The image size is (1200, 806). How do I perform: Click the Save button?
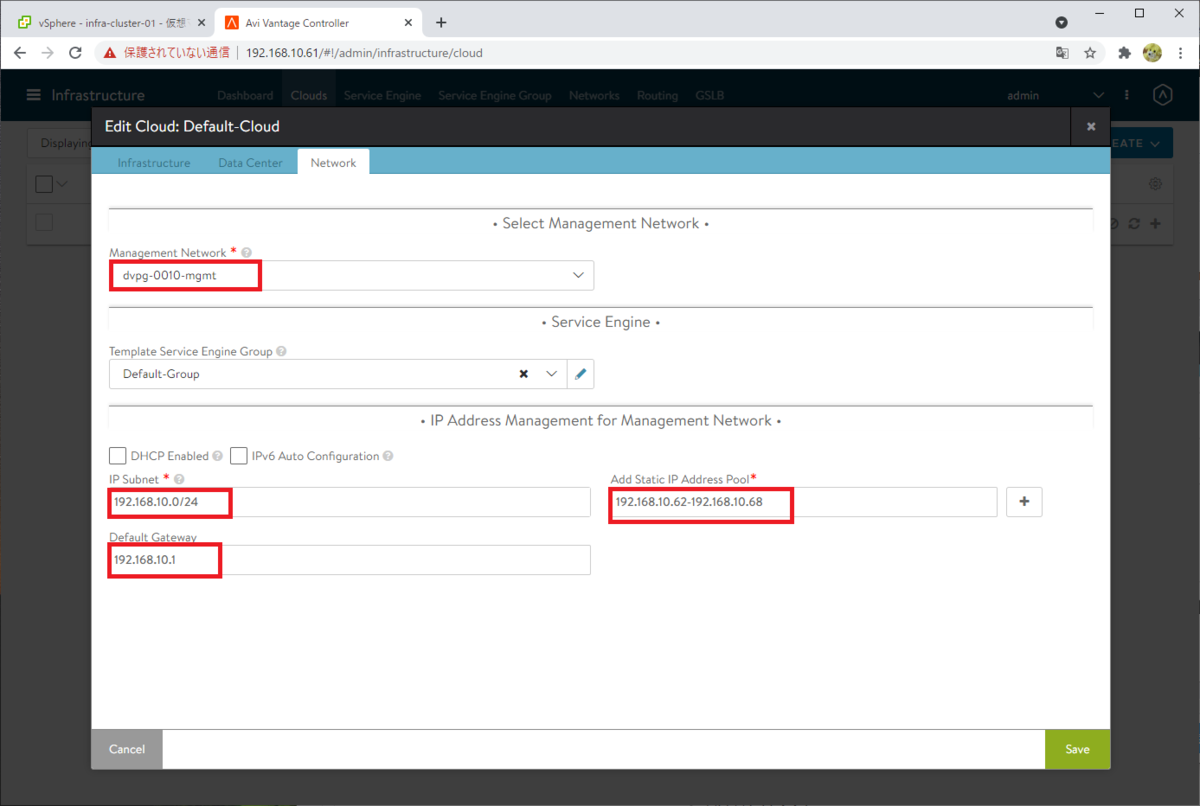[x=1077, y=749]
